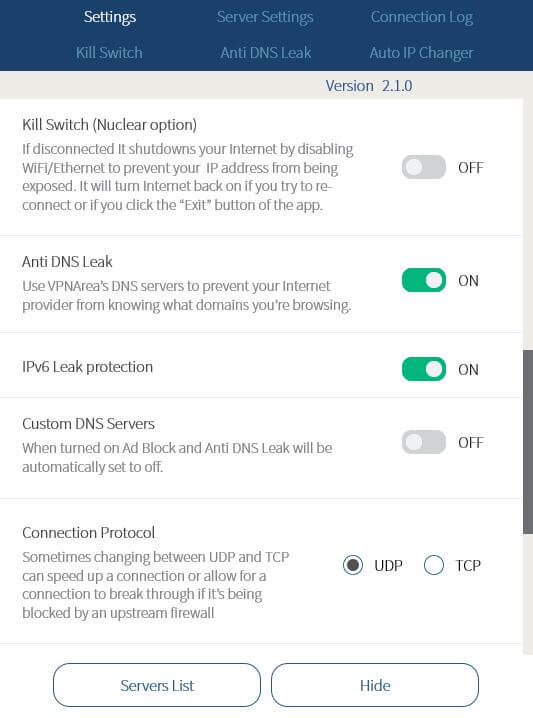The image size is (533, 718).
Task: Select the Anti DNS Leak tab
Action: [x=266, y=53]
